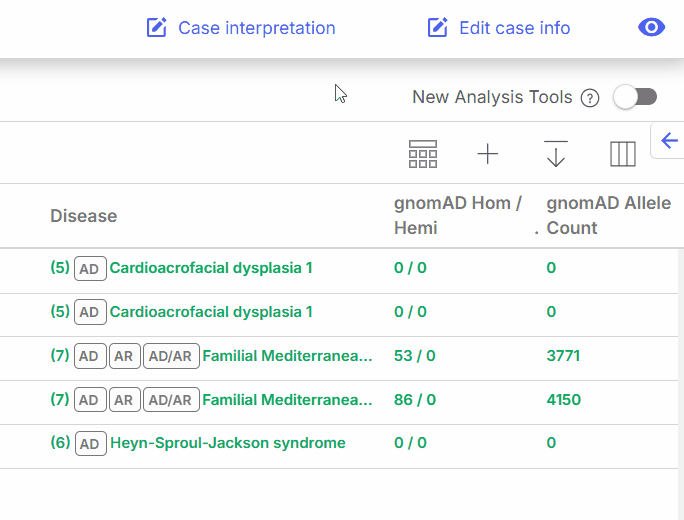Image resolution: width=684 pixels, height=520 pixels.
Task: Click AD badge in first Cardioacrofacial row
Action: pyautogui.click(x=90, y=269)
